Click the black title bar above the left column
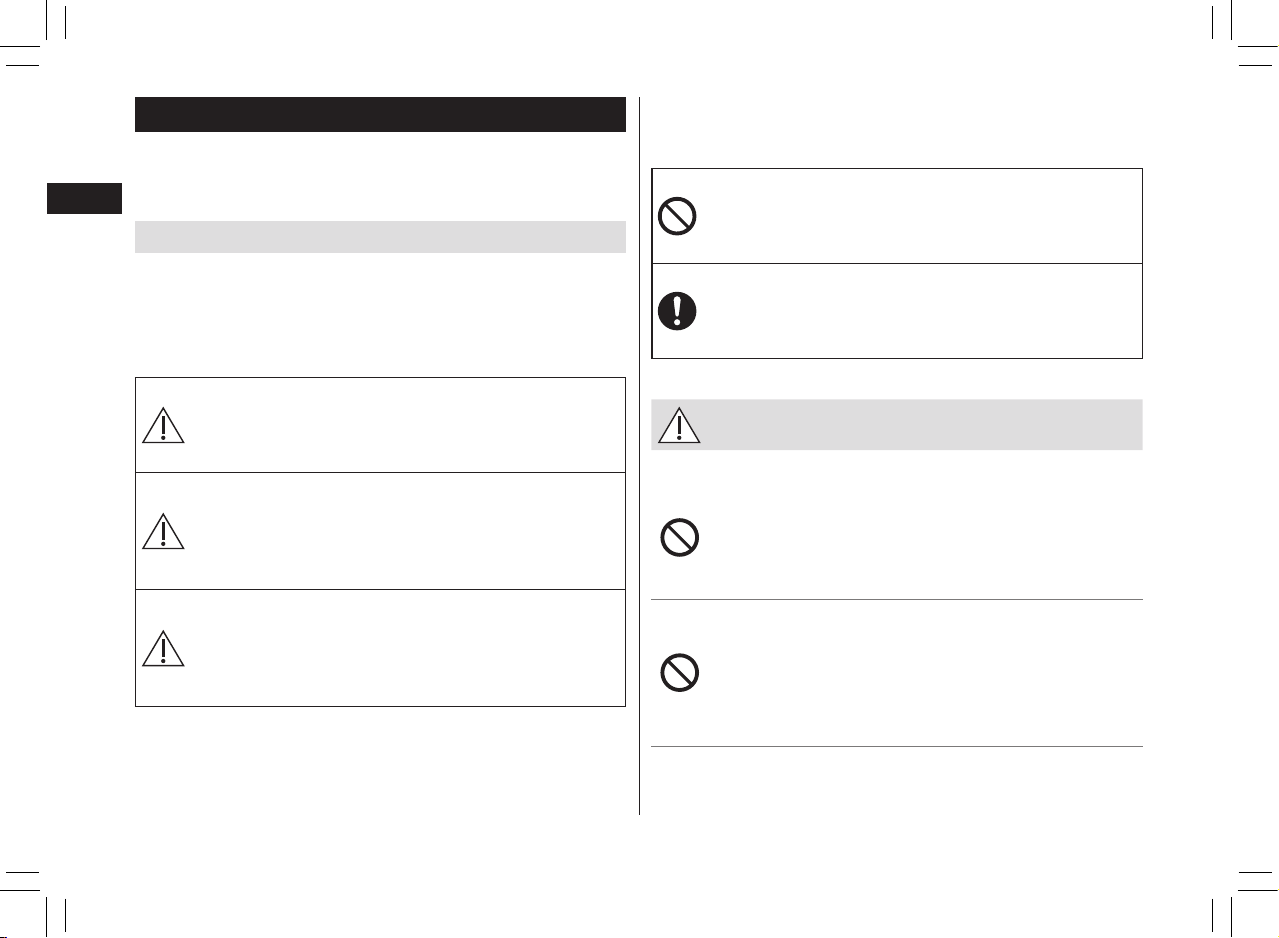1279x938 pixels. click(380, 115)
